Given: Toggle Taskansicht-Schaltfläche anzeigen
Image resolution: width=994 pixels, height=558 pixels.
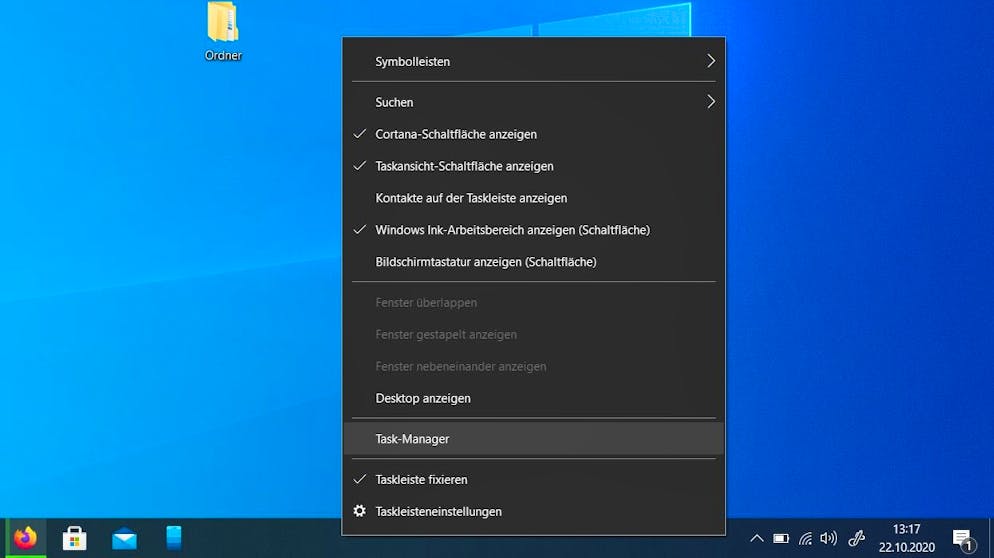Looking at the screenshot, I should click(x=534, y=166).
